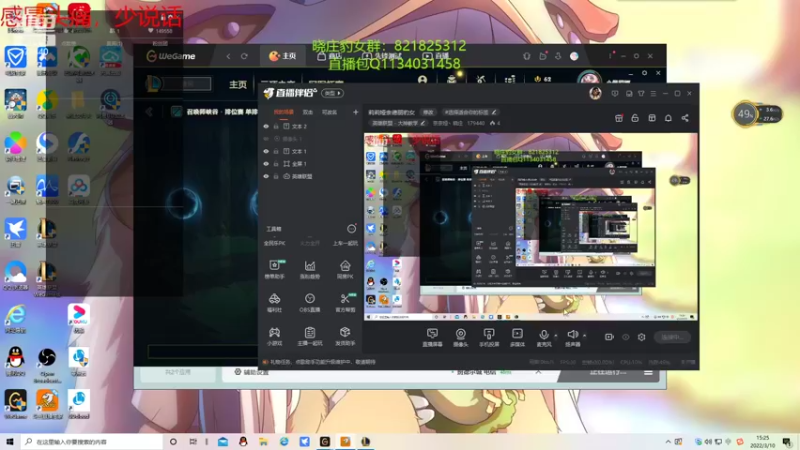Open the 同屏PK house icon tool
Viewport: 800px width, 450px height.
[x=345, y=269]
